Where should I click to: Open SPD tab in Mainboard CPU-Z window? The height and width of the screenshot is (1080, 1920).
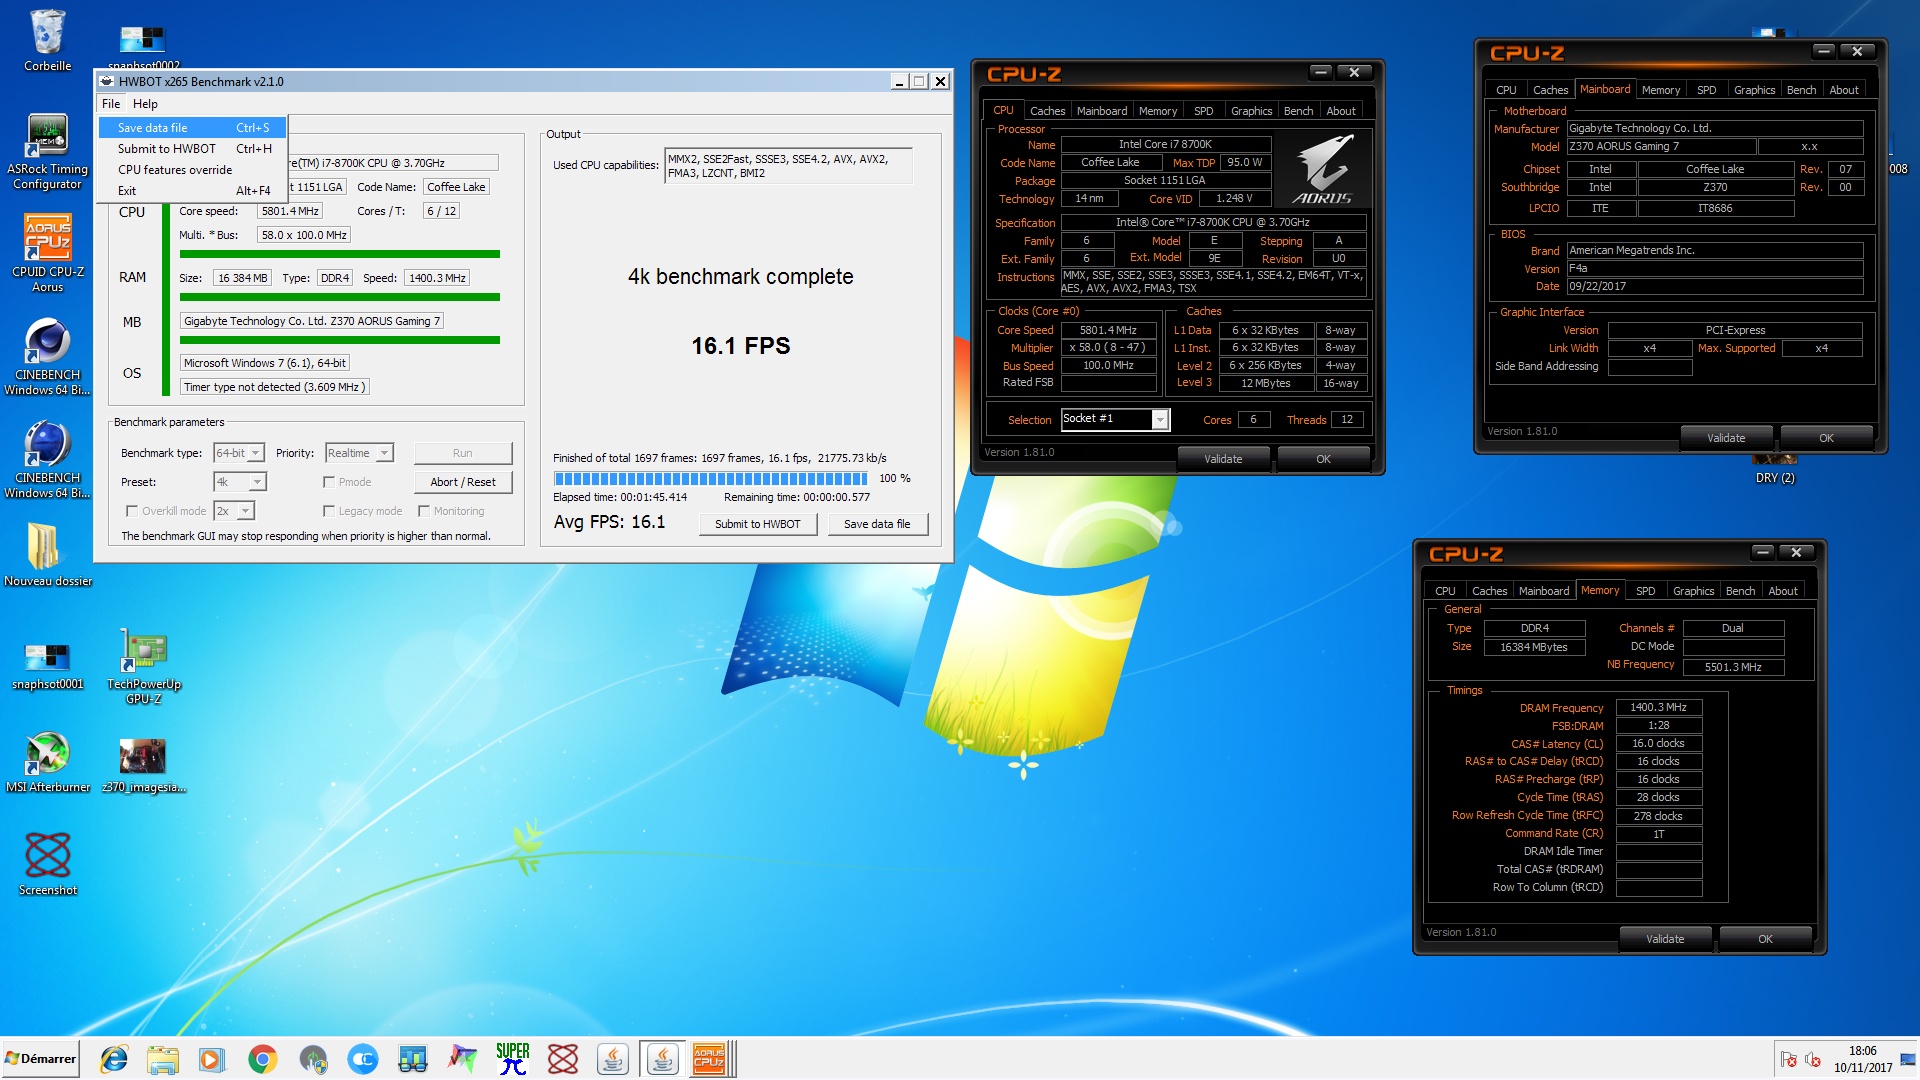coord(1706,90)
